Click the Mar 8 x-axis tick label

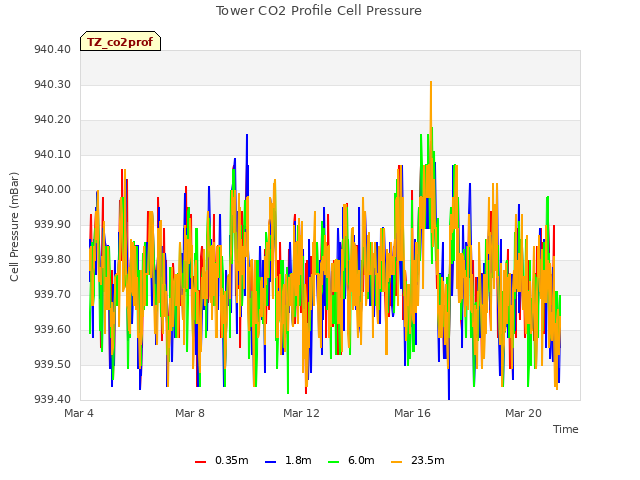pos(190,413)
